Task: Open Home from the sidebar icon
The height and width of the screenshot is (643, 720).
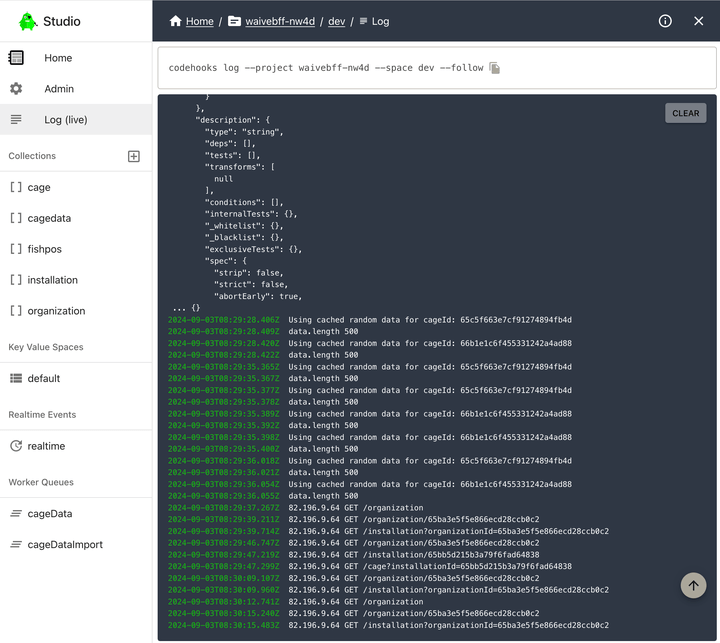Action: click(16, 57)
